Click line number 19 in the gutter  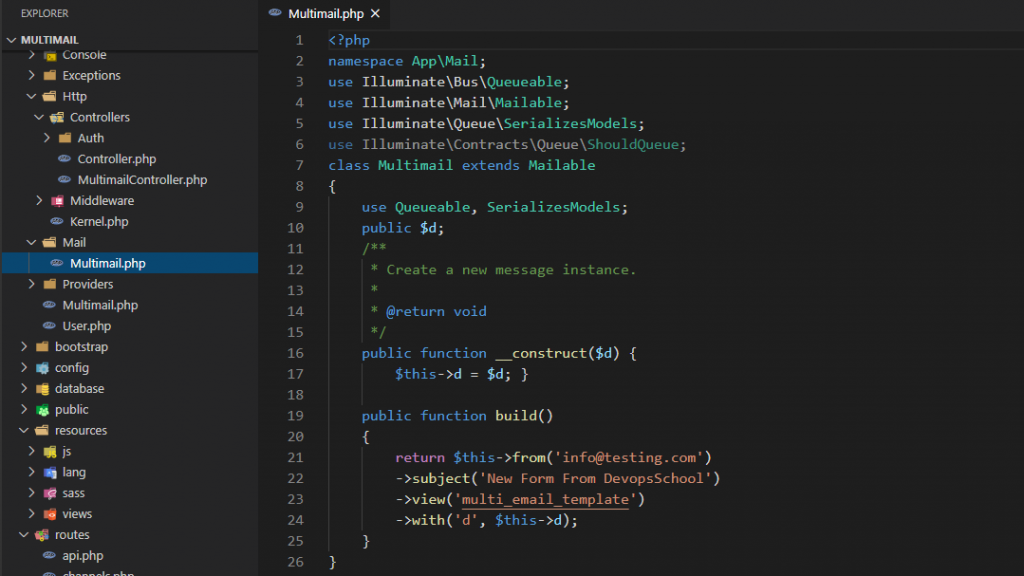[295, 416]
